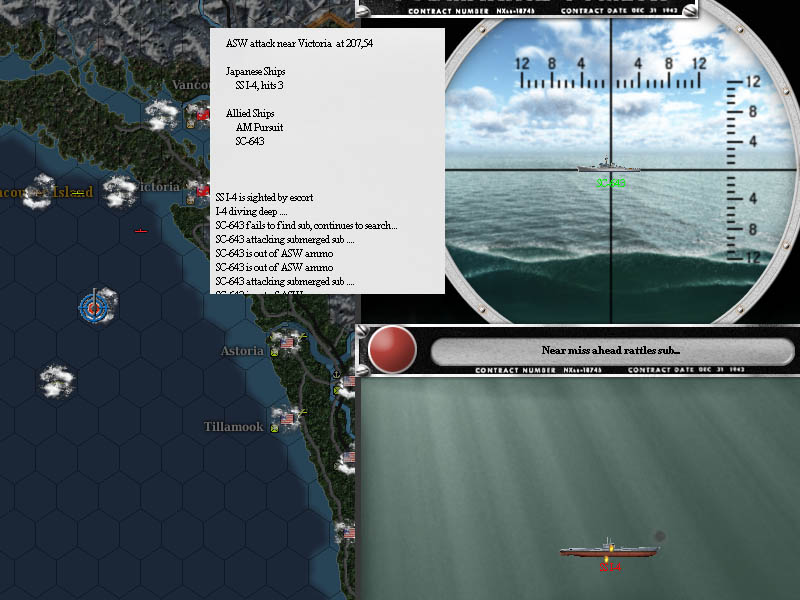Click the 'SS I-4 is sighted by escort' line
Viewport: 800px width, 600px height.
pos(264,197)
